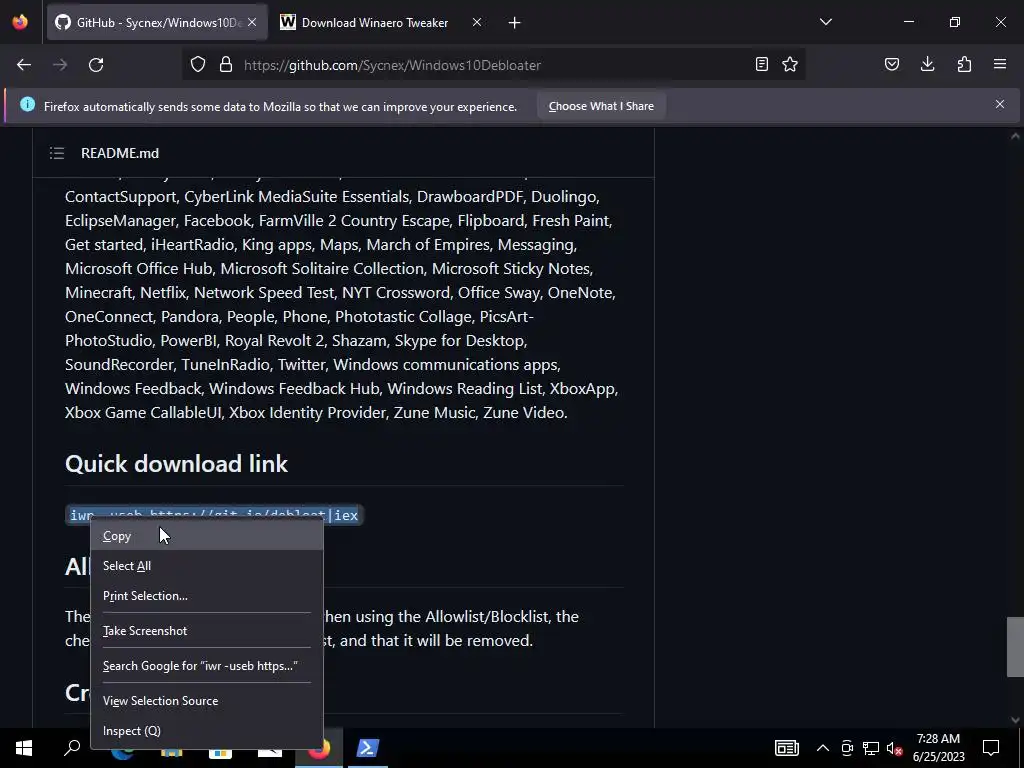Choose Search Google for "iwr -useb https..."
This screenshot has height=768, width=1024.
coord(206,666)
